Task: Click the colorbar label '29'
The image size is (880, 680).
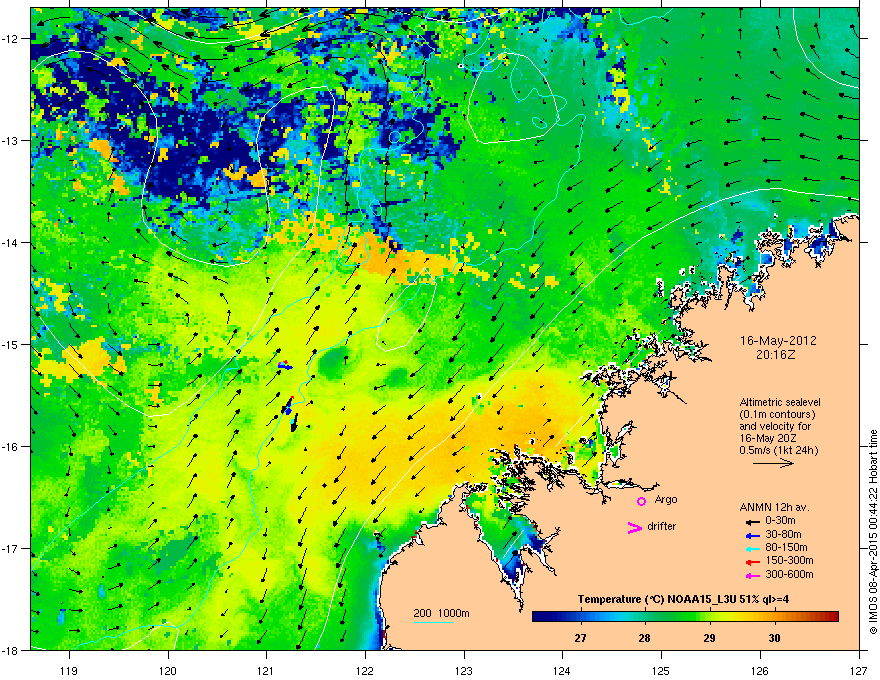Action: pos(709,638)
